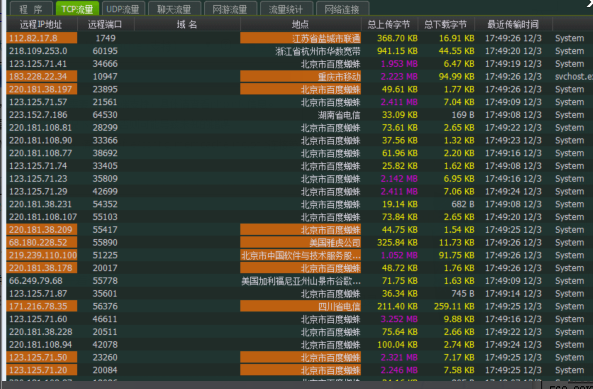The width and height of the screenshot is (593, 389).
Task: Click the location 美国加利福尼亚州山景市谷歌…
Action: pos(301,281)
